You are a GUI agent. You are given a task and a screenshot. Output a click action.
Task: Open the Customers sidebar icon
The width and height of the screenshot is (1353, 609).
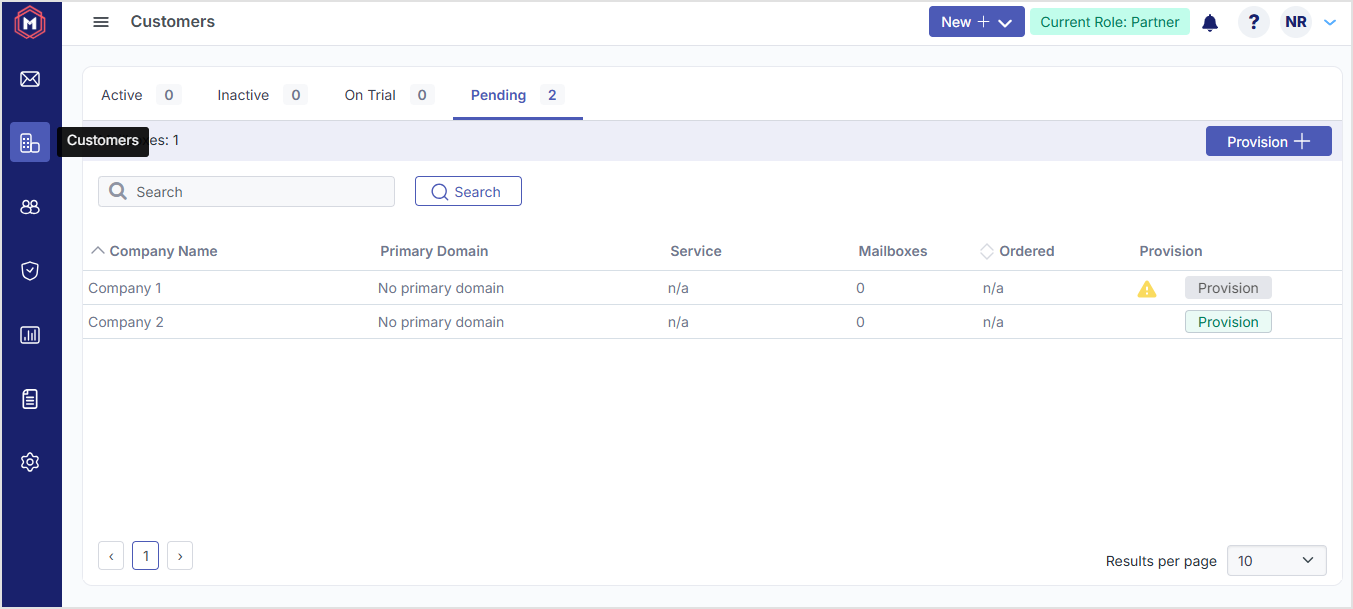[30, 143]
